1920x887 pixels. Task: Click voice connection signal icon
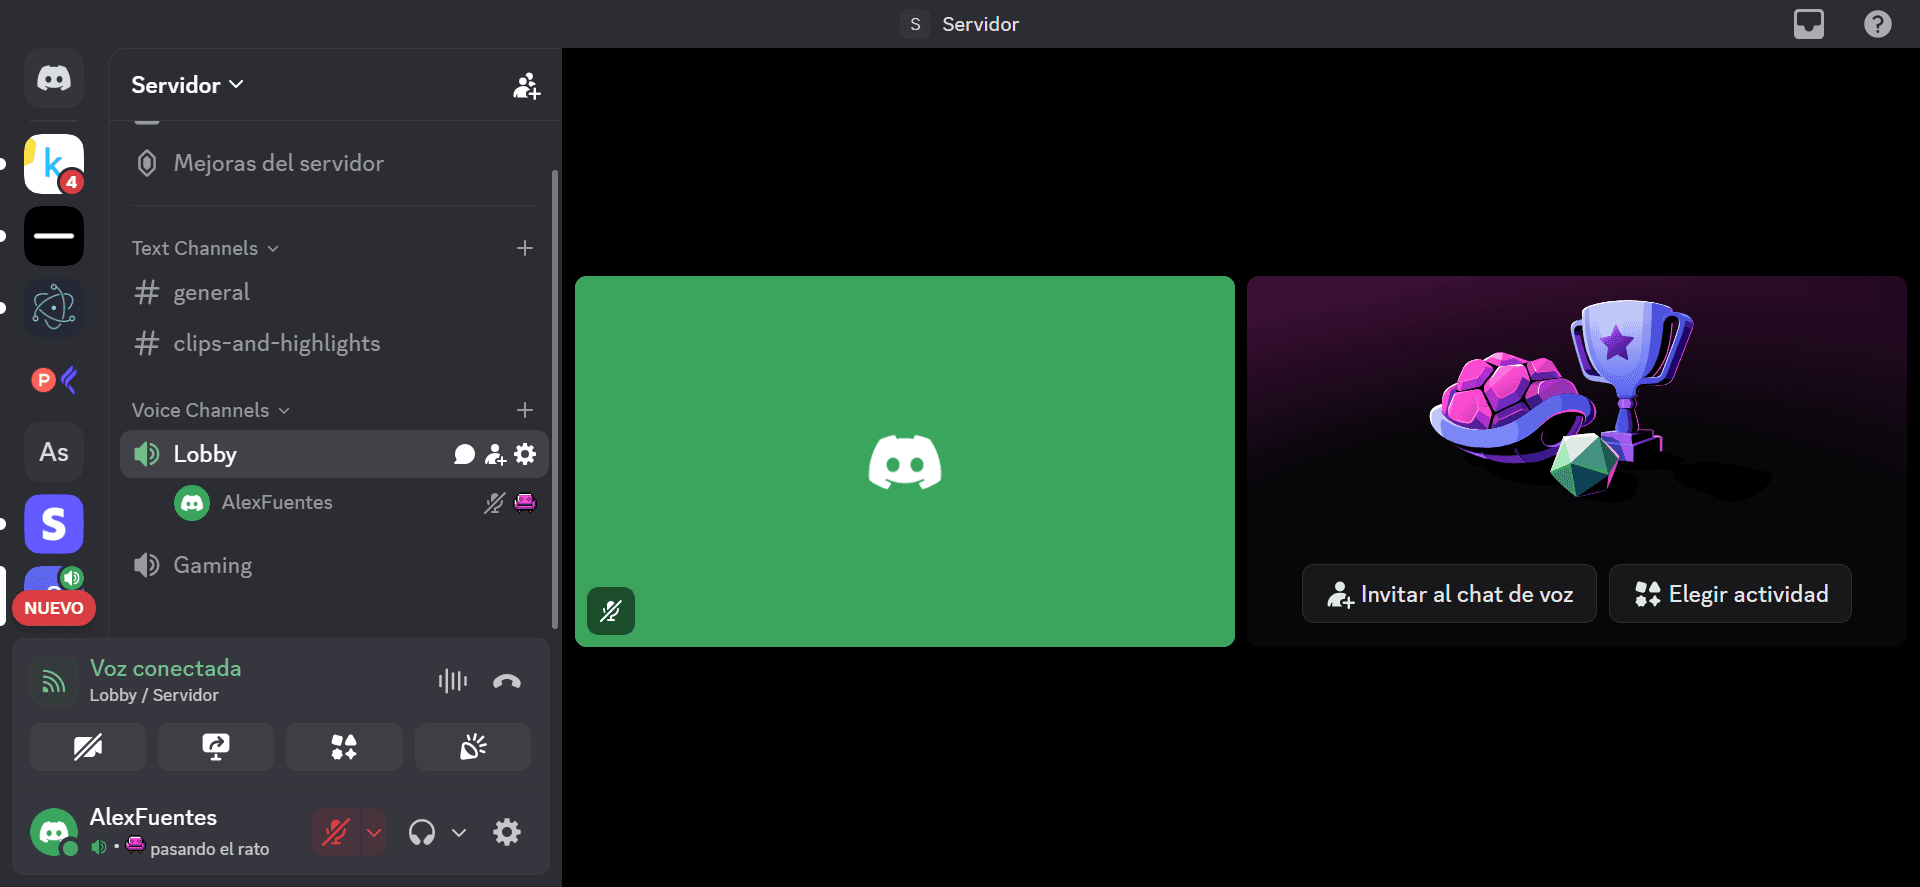[53, 681]
